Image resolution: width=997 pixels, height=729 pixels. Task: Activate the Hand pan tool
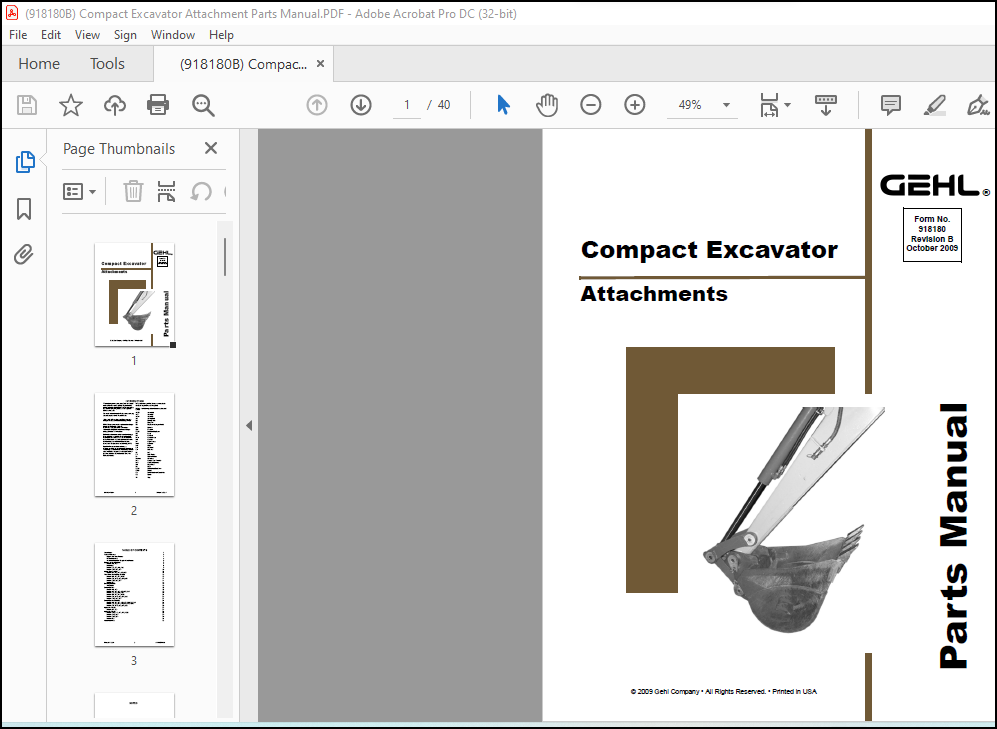pos(547,105)
